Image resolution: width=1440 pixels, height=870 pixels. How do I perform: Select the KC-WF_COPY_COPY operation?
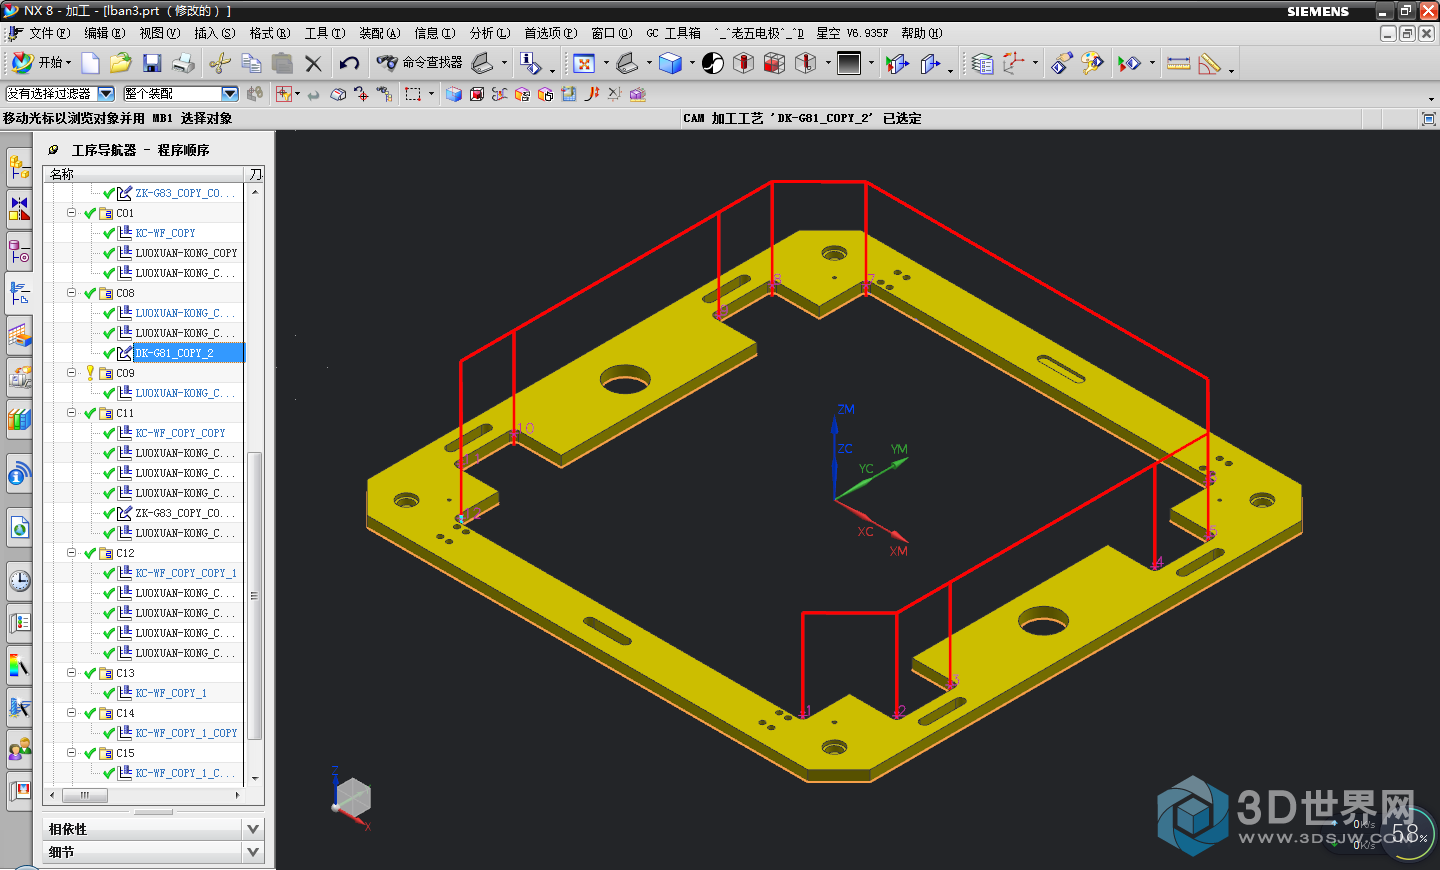point(180,433)
